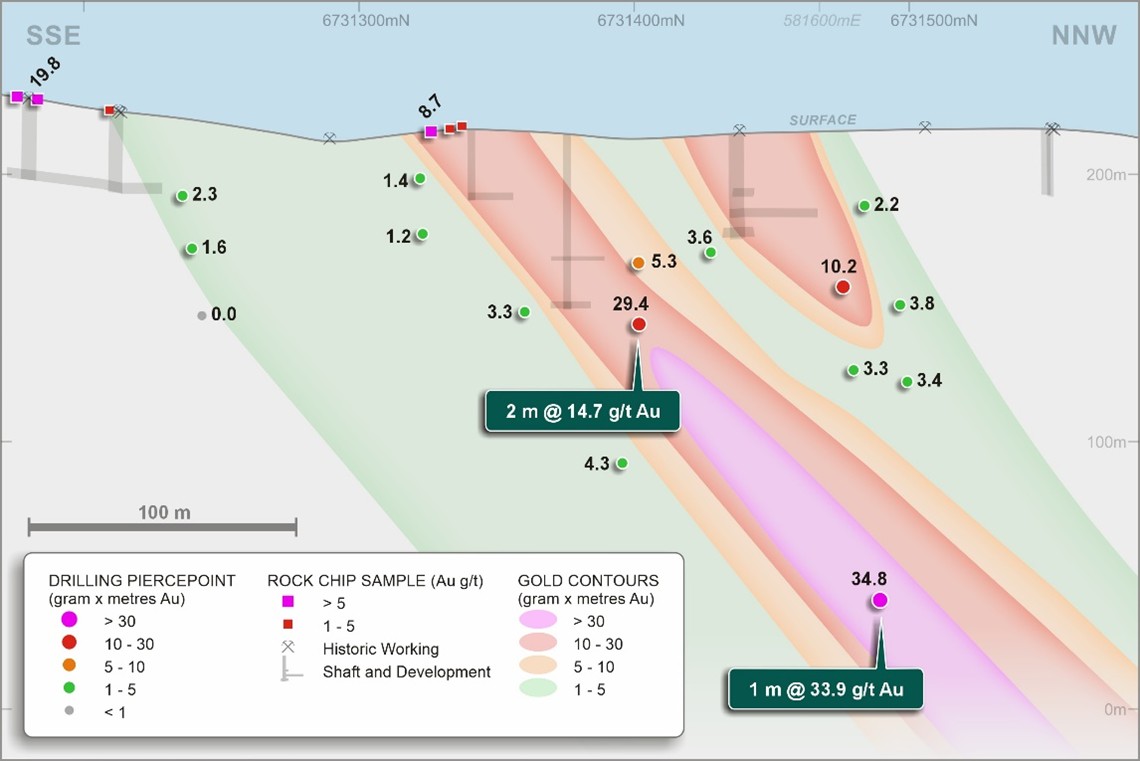Click the SURFACE line label
This screenshot has height=761, width=1140.
(x=821, y=118)
